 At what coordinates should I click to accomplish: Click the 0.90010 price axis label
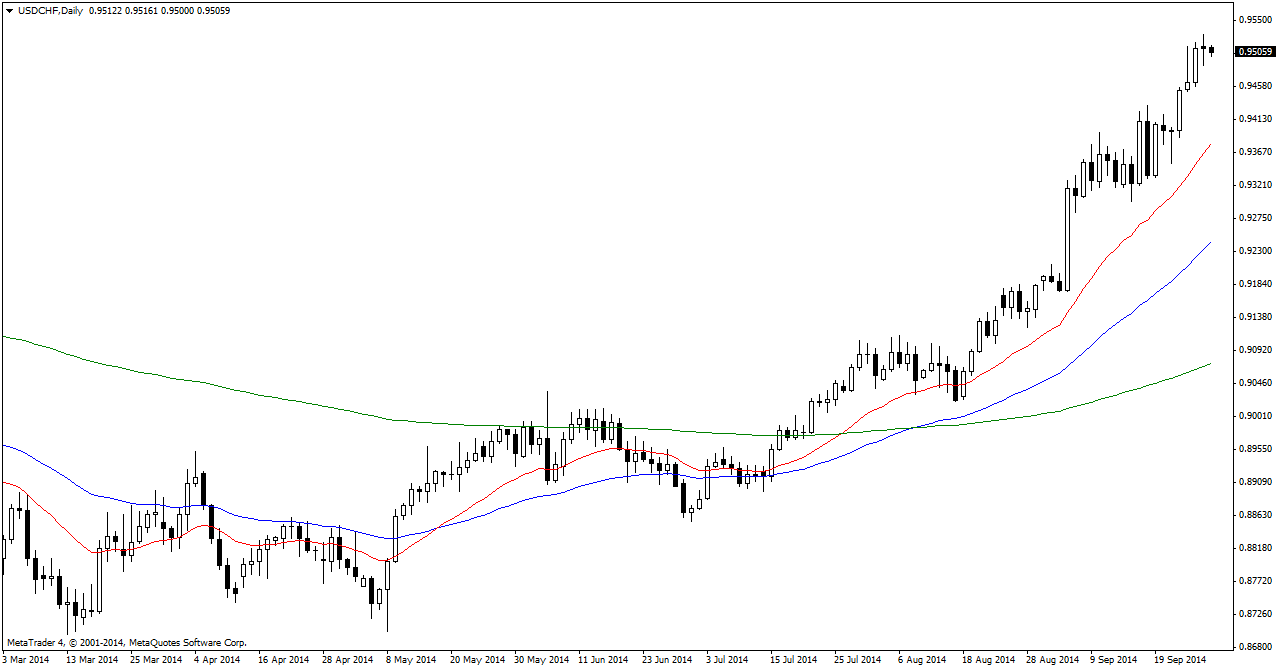click(1254, 416)
